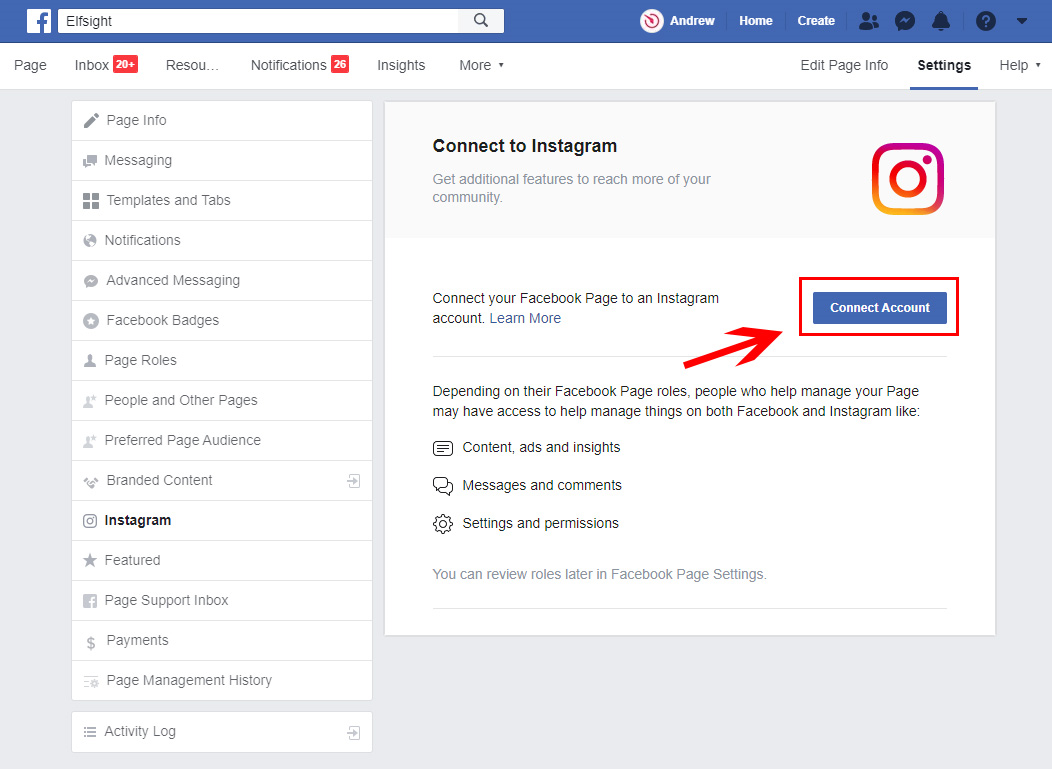1052x769 pixels.
Task: Click the Facebook icon beside Page Support Inbox
Action: [x=90, y=601]
